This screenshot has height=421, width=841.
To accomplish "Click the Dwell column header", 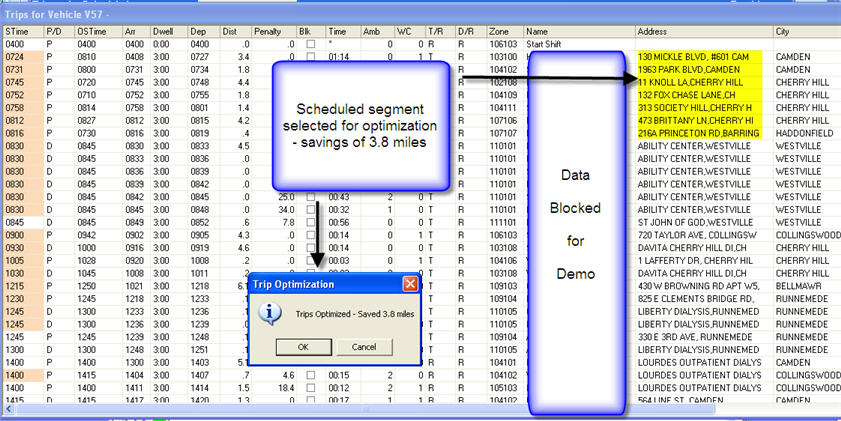I will pos(168,32).
